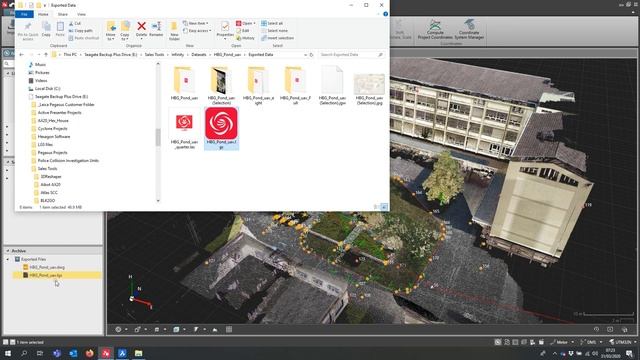
Task: Select the large red HBG_Pond_uav.lgs file
Action: 221,128
